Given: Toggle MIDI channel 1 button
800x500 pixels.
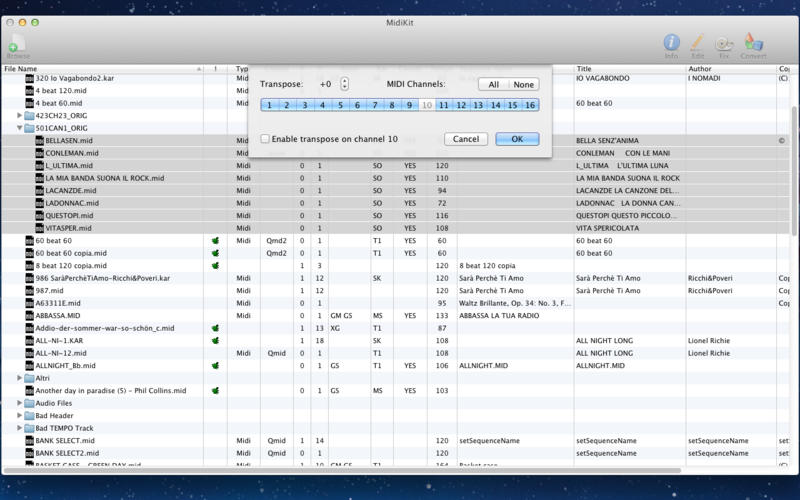Looking at the screenshot, I should (x=270, y=105).
